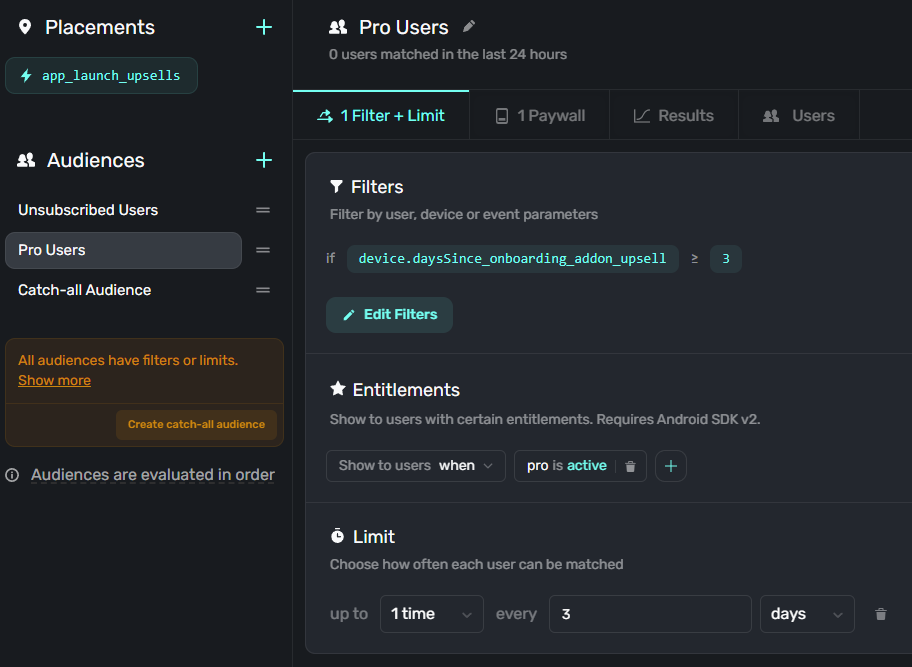
Task: Add a new placement with plus icon
Action: point(264,28)
